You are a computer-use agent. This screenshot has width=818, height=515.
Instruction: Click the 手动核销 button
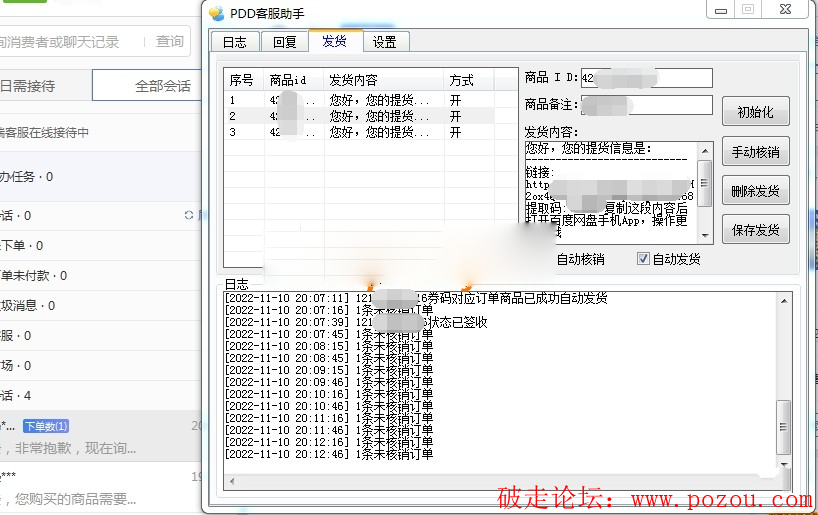(755, 151)
